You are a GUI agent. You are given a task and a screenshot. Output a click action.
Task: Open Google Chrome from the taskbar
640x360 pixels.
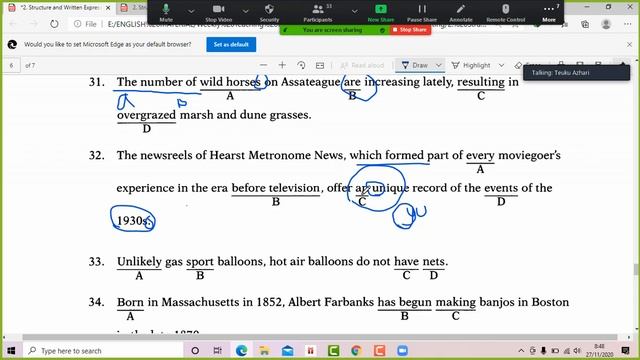coord(356,351)
